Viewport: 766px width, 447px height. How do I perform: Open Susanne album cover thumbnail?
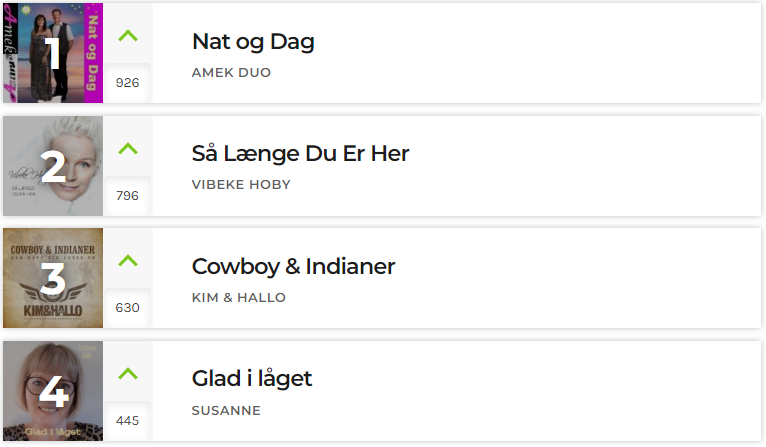[53, 391]
